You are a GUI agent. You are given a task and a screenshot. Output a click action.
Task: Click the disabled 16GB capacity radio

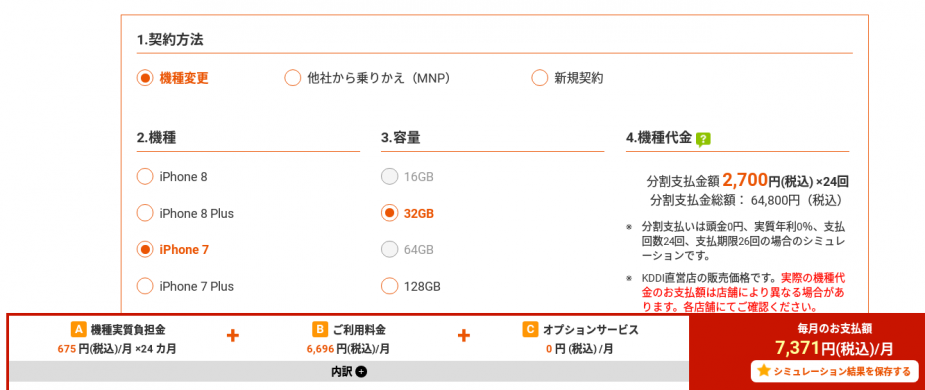389,176
